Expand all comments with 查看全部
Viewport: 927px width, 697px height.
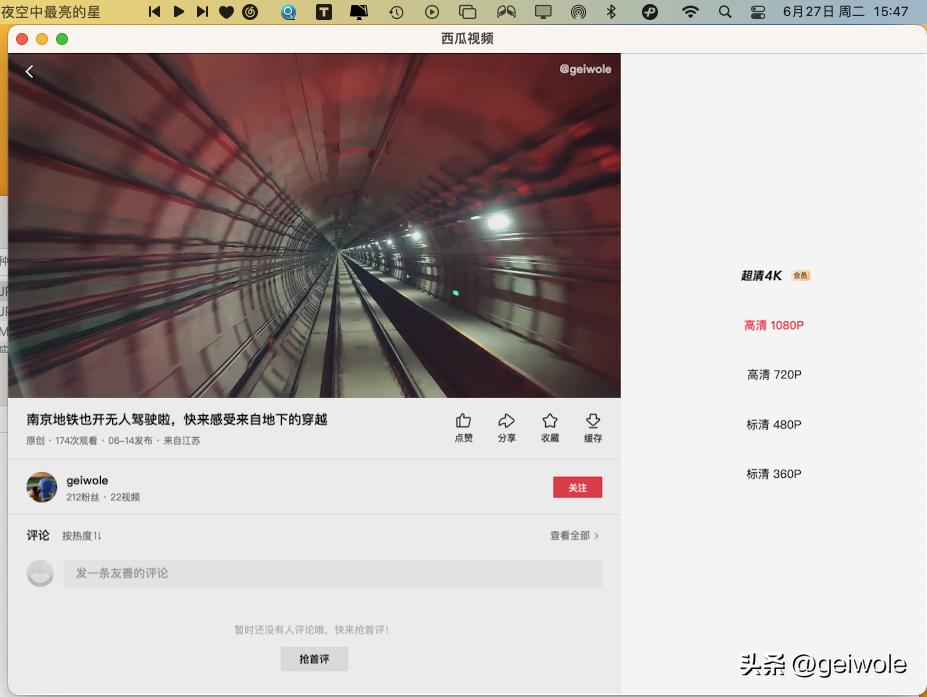coord(572,535)
